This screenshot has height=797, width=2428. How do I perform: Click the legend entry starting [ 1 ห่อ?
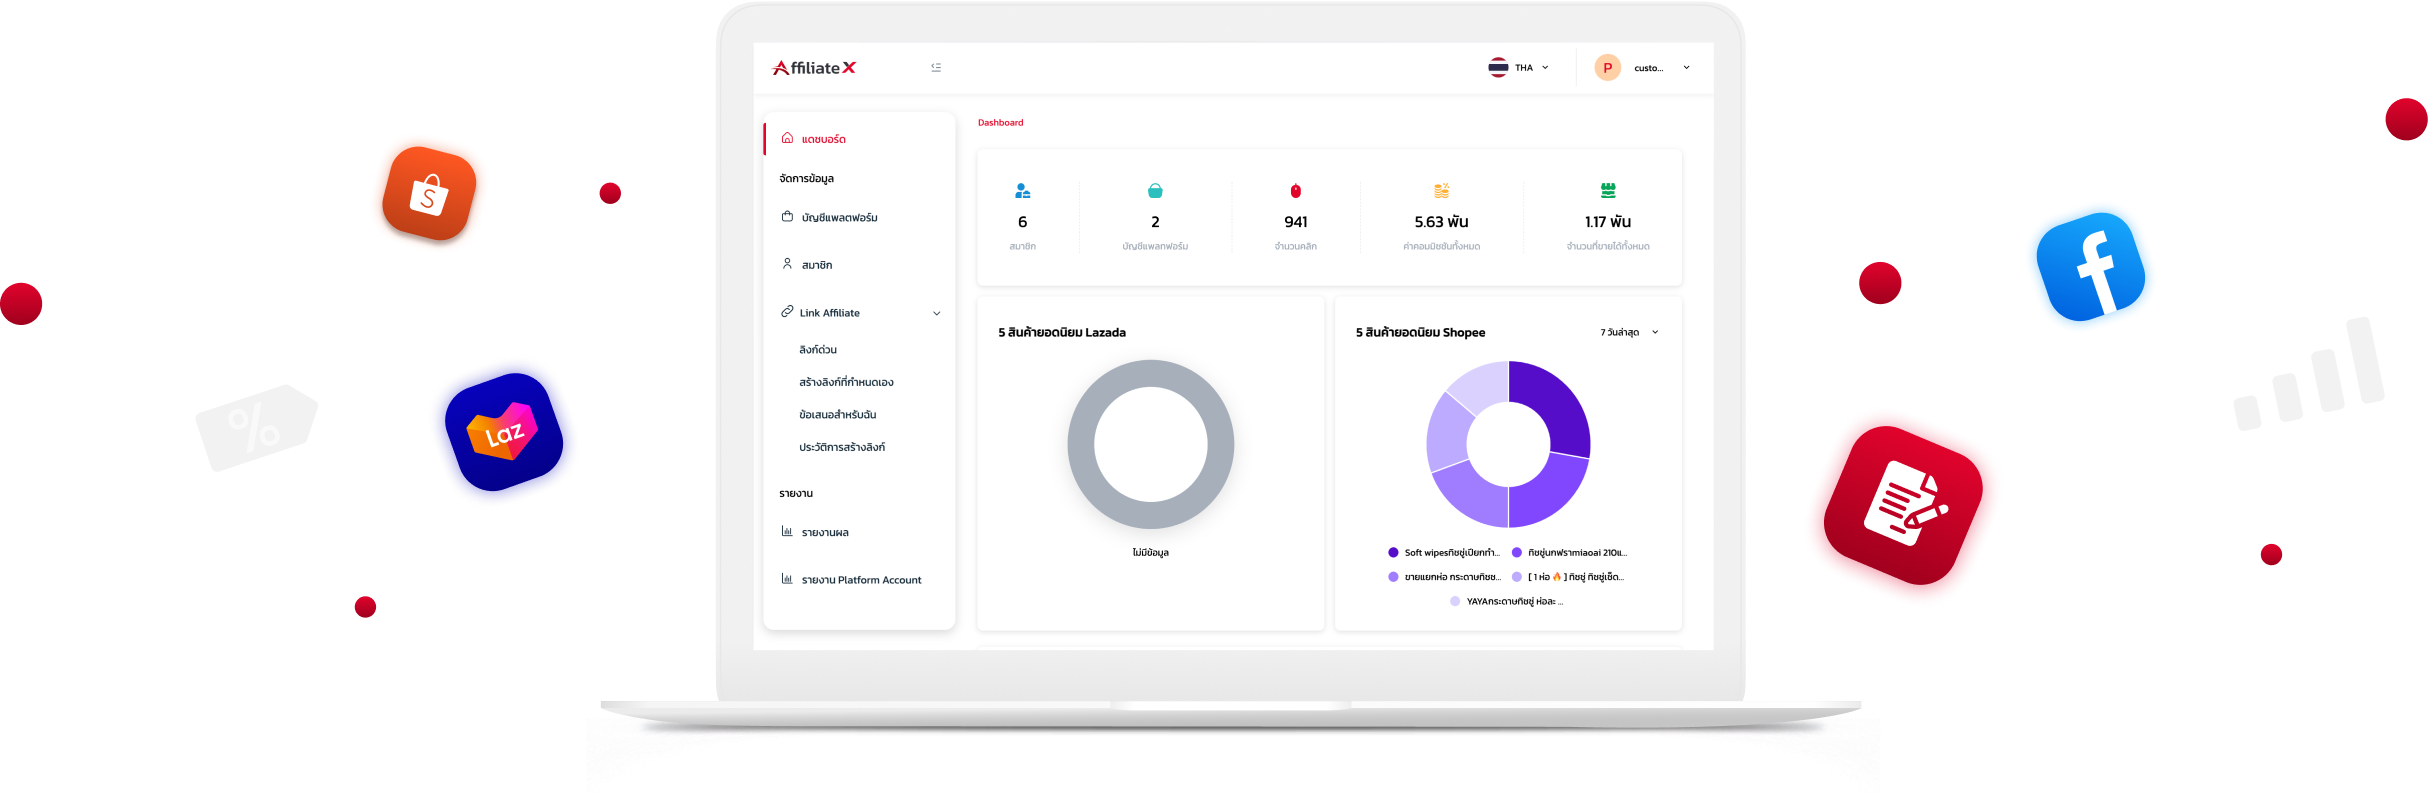tap(1568, 576)
